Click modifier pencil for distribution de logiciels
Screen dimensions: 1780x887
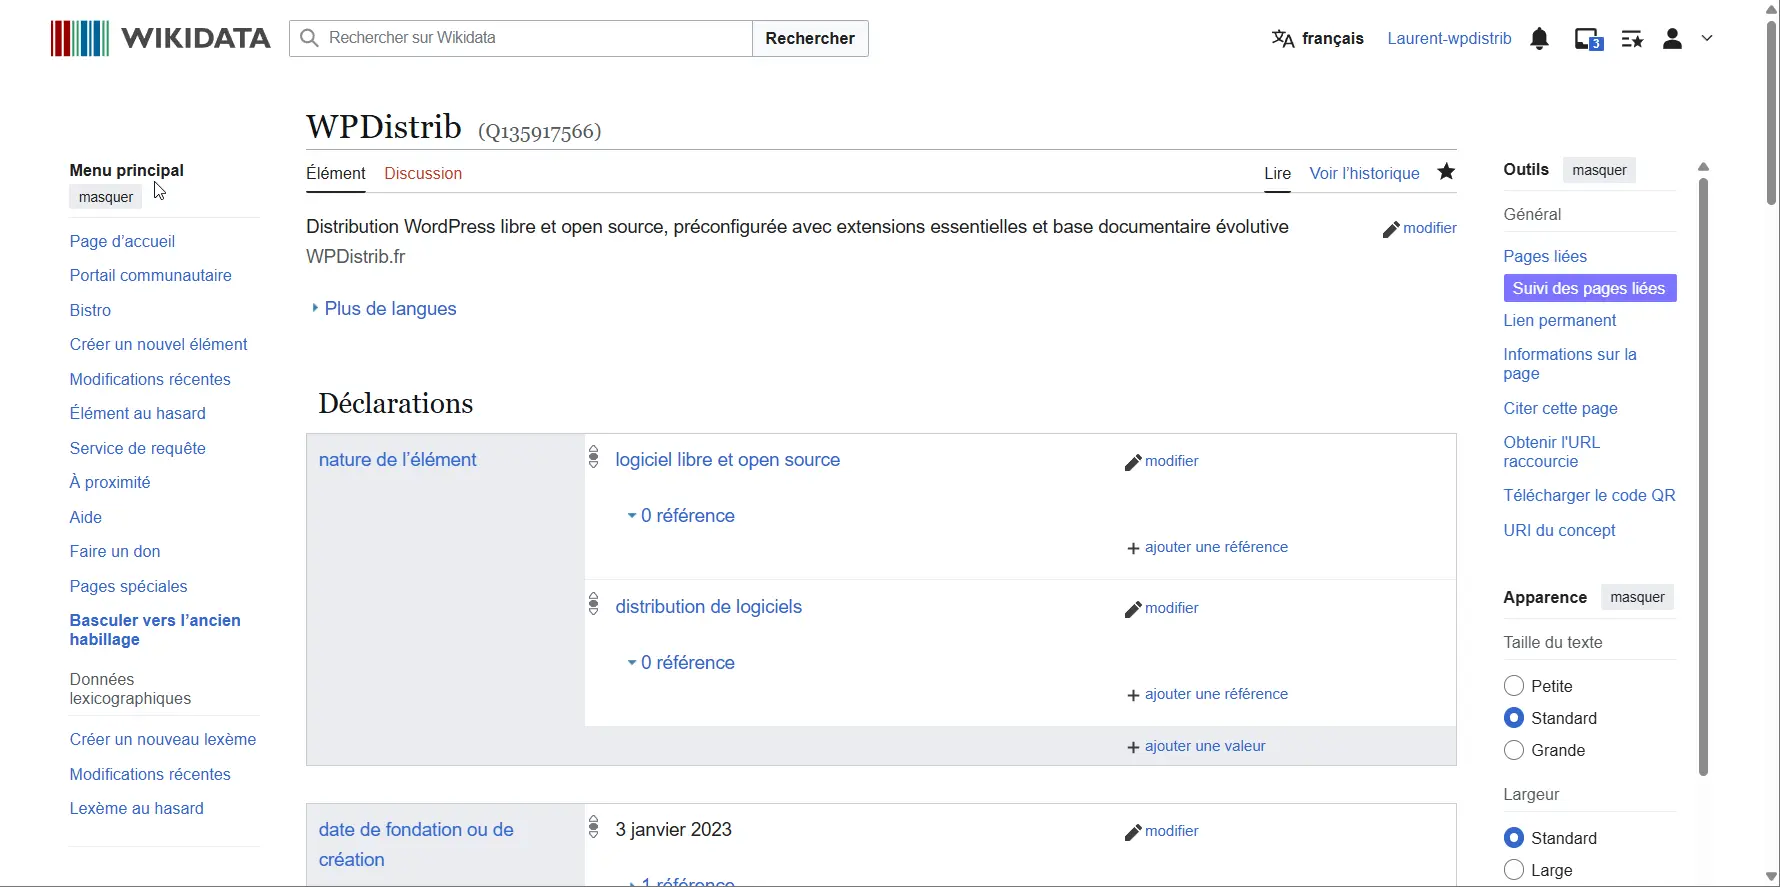[x=1162, y=609]
